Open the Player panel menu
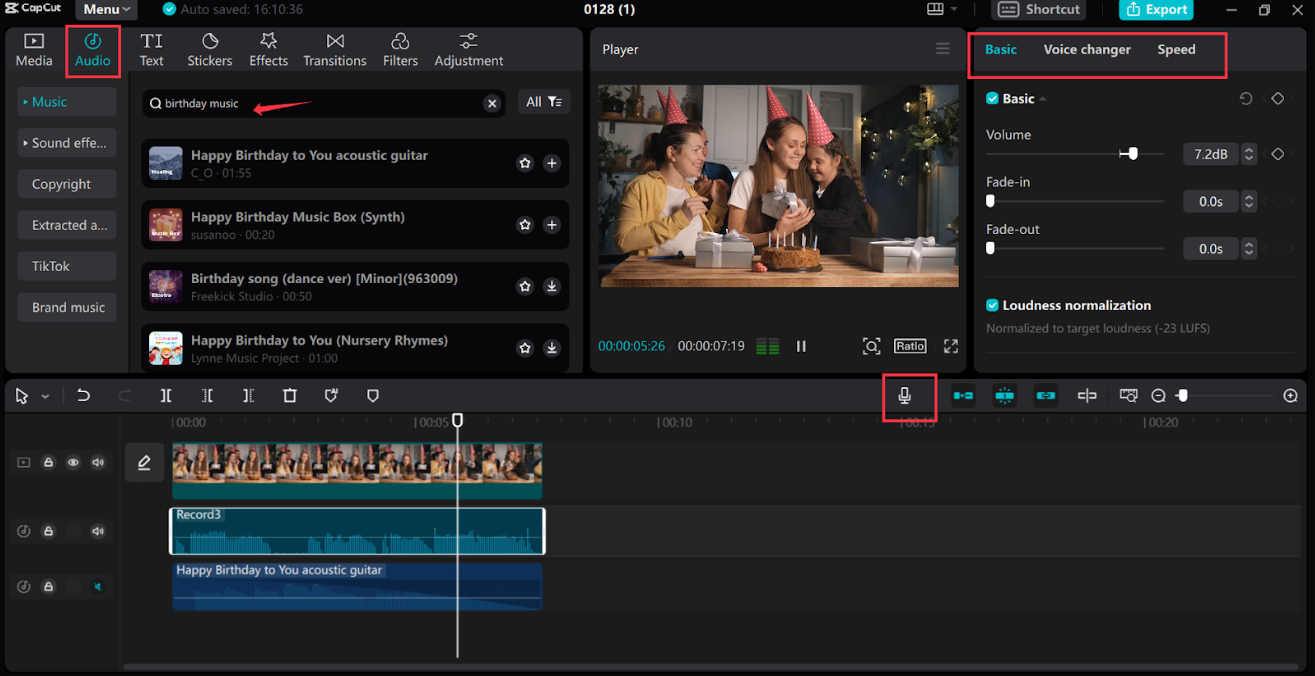The height and width of the screenshot is (676, 1315). (x=943, y=49)
